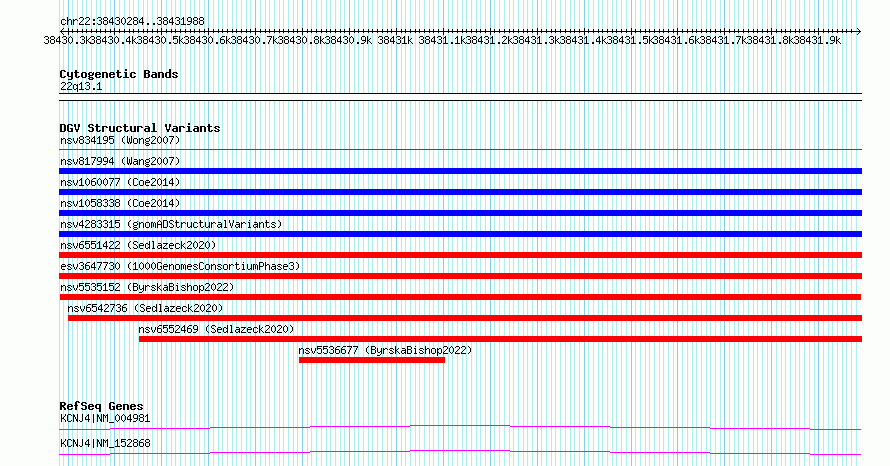Open the nsv5536677 (ByrskaBishop2022) label

point(385,350)
